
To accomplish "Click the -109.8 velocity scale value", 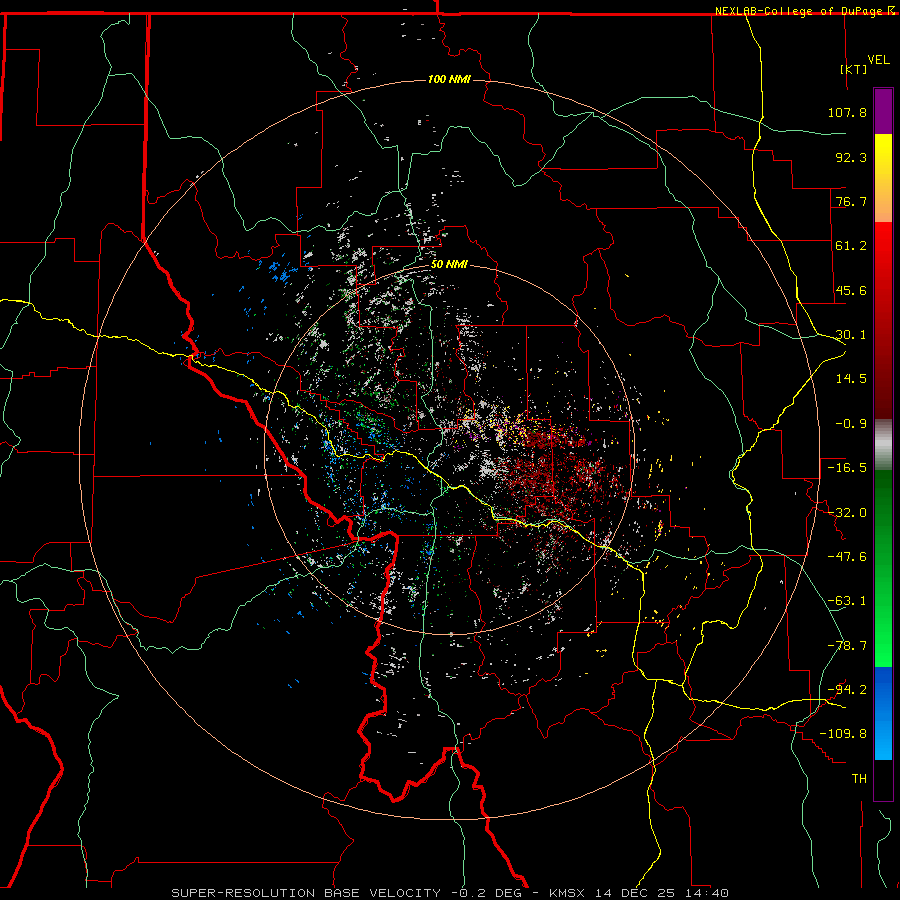I will (x=843, y=734).
